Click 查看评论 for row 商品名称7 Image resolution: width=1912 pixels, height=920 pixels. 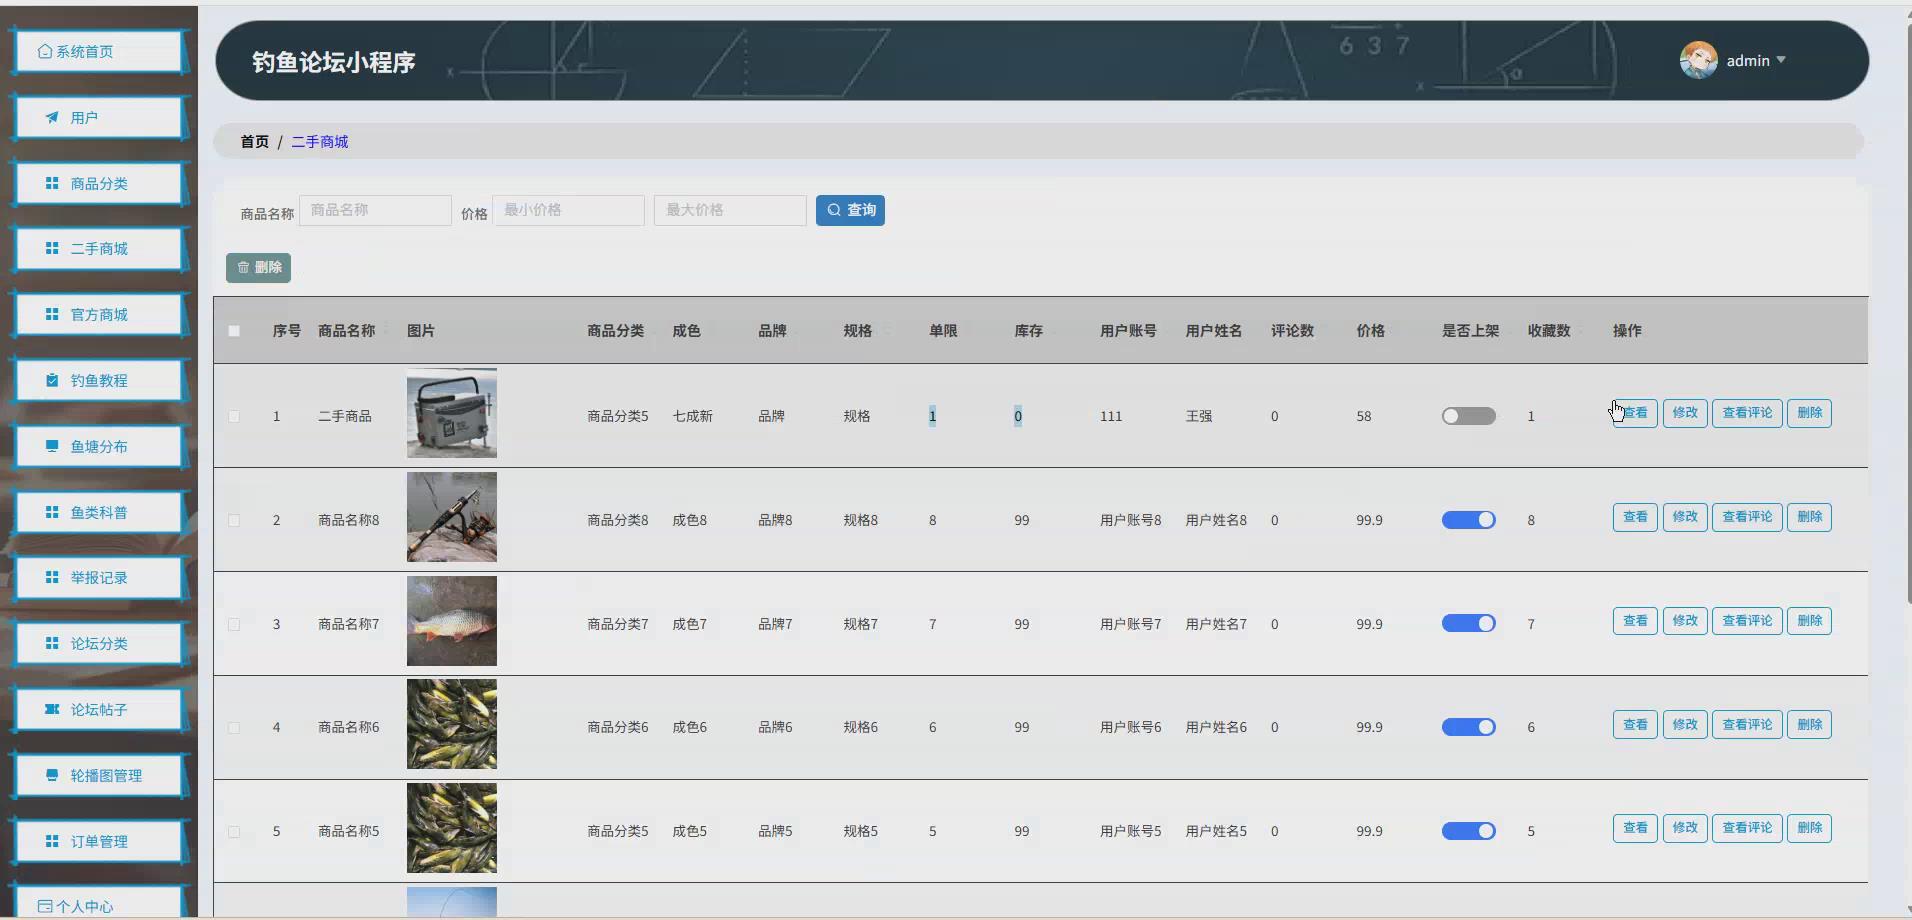[x=1747, y=621]
